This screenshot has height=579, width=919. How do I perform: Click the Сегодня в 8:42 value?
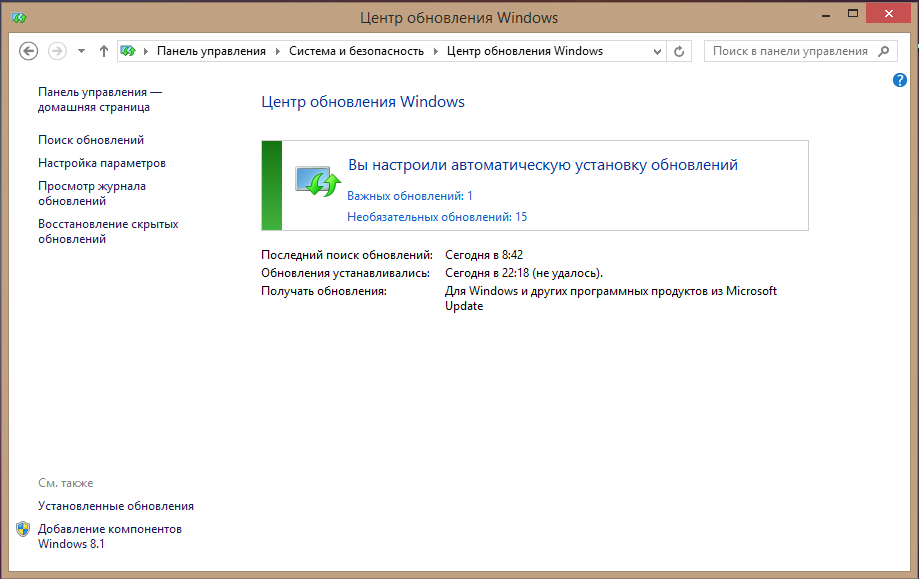point(484,255)
